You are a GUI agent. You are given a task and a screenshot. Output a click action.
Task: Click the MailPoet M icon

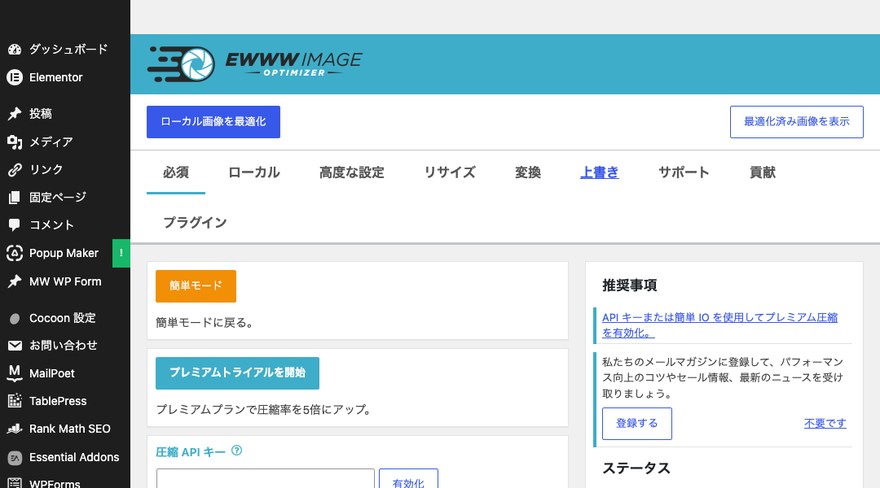pyautogui.click(x=15, y=373)
